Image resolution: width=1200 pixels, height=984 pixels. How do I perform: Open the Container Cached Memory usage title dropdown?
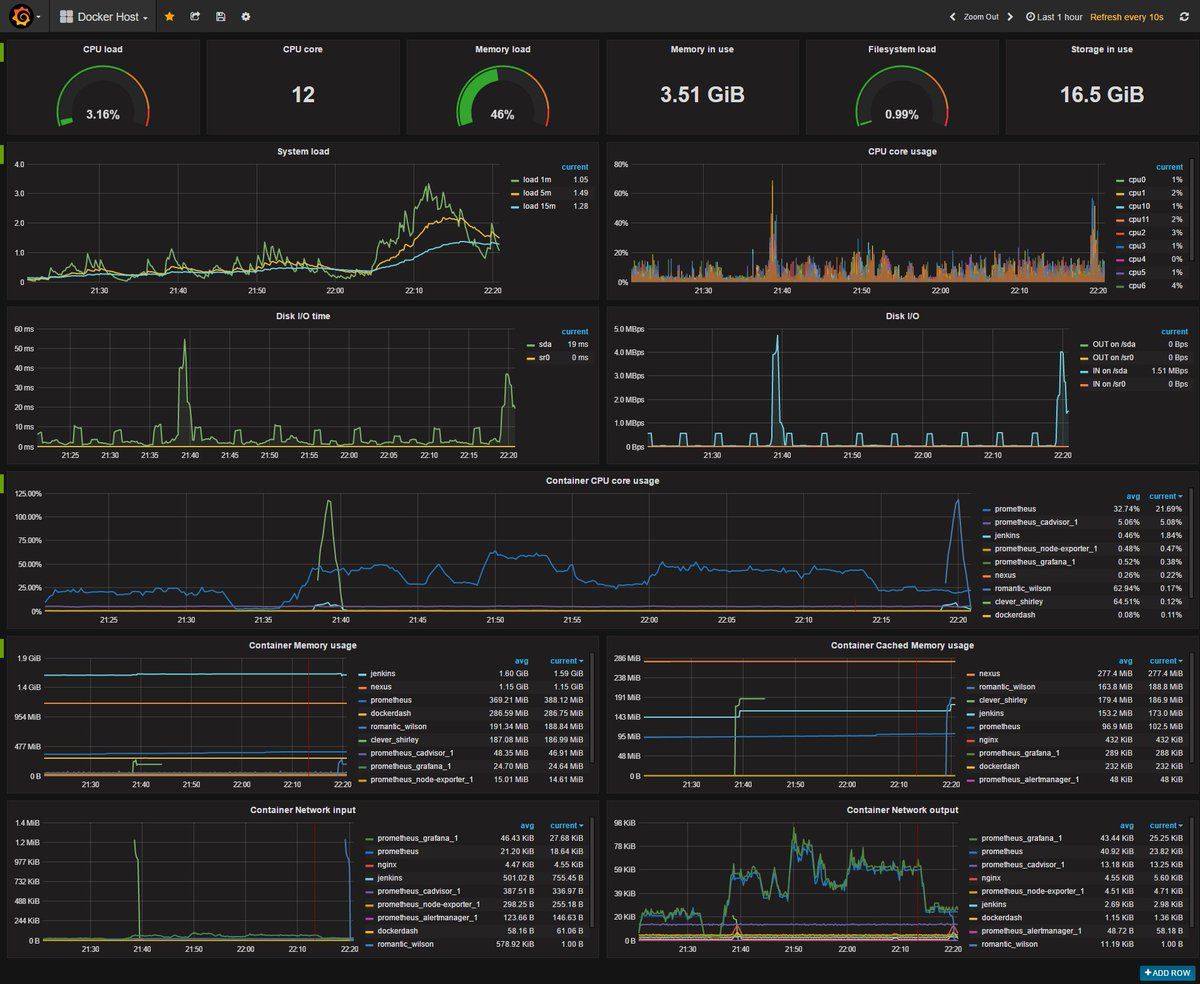click(x=902, y=645)
